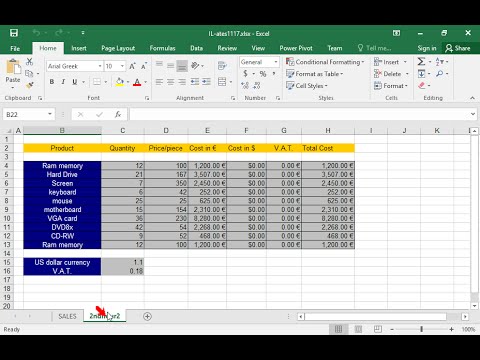This screenshot has width=480, height=360.
Task: Toggle Bold formatting
Action: pos(52,82)
